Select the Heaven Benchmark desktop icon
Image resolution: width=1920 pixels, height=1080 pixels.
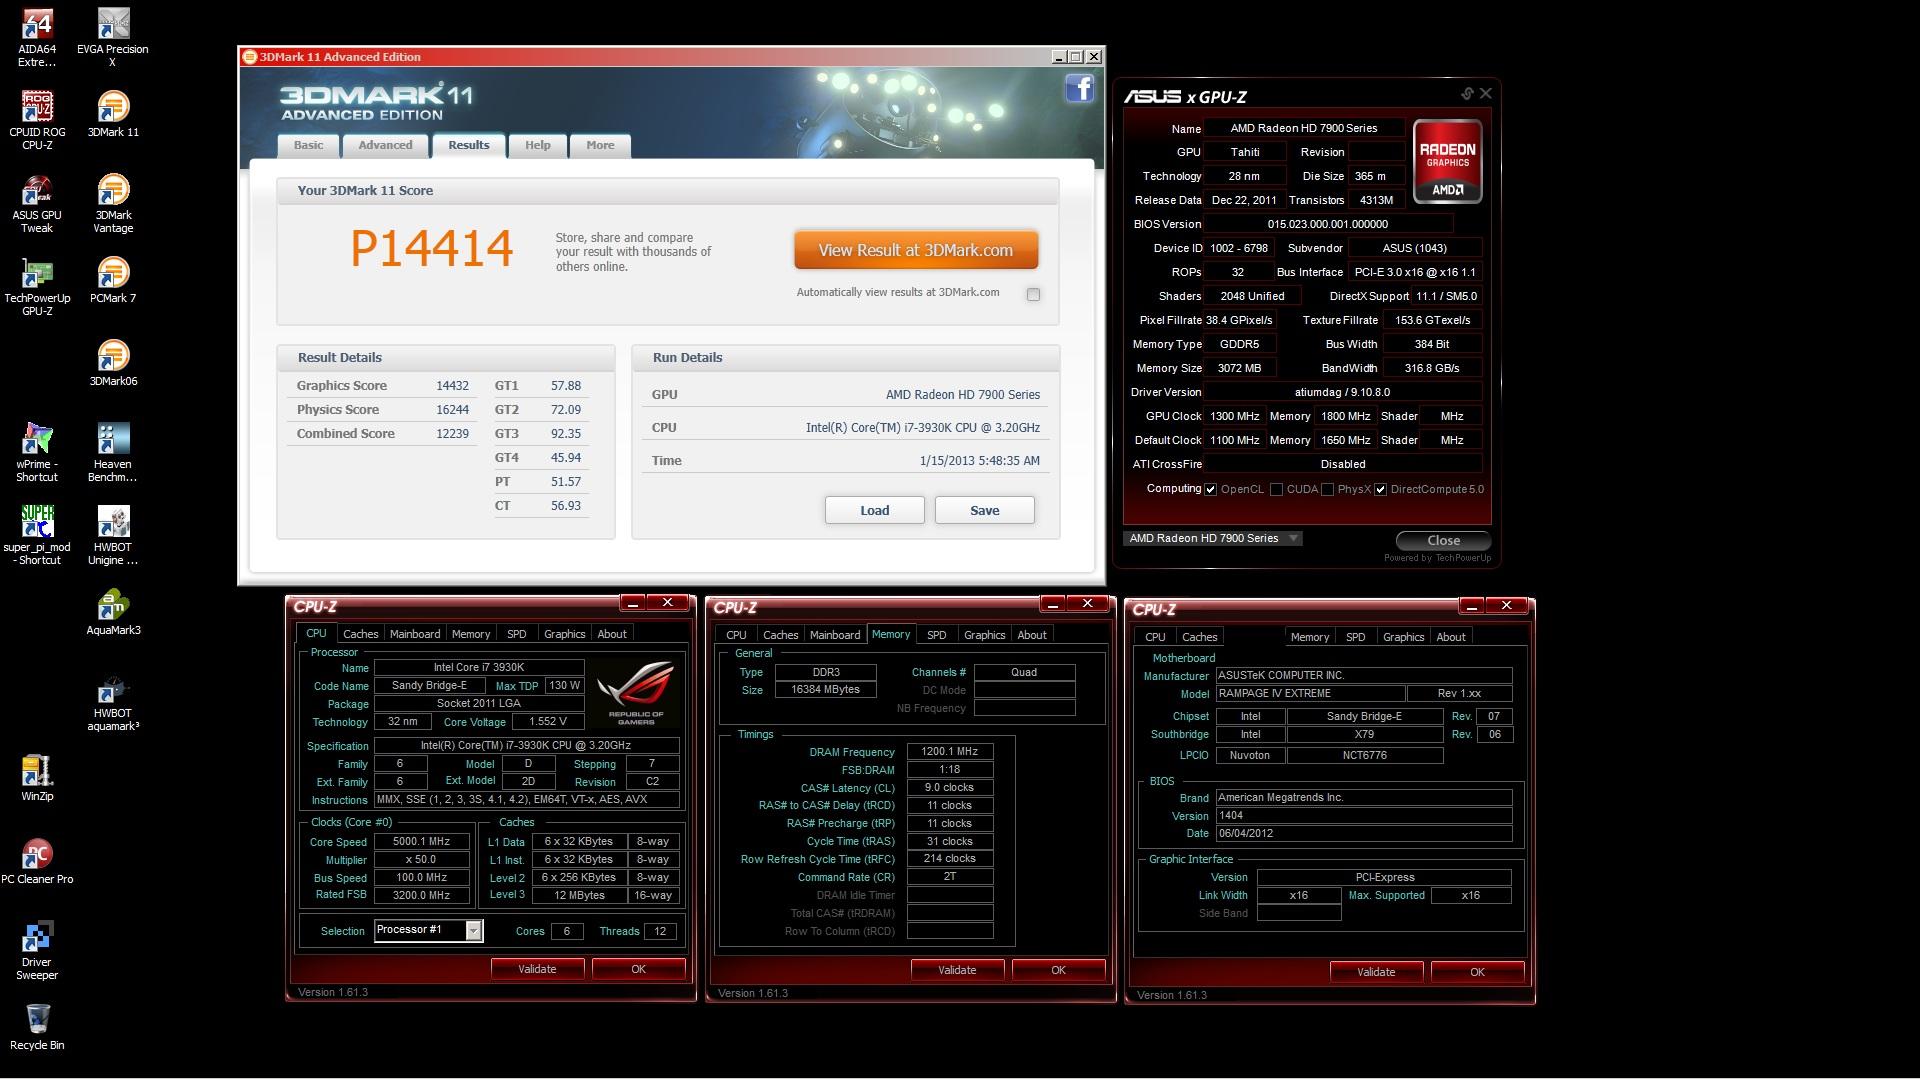point(112,453)
